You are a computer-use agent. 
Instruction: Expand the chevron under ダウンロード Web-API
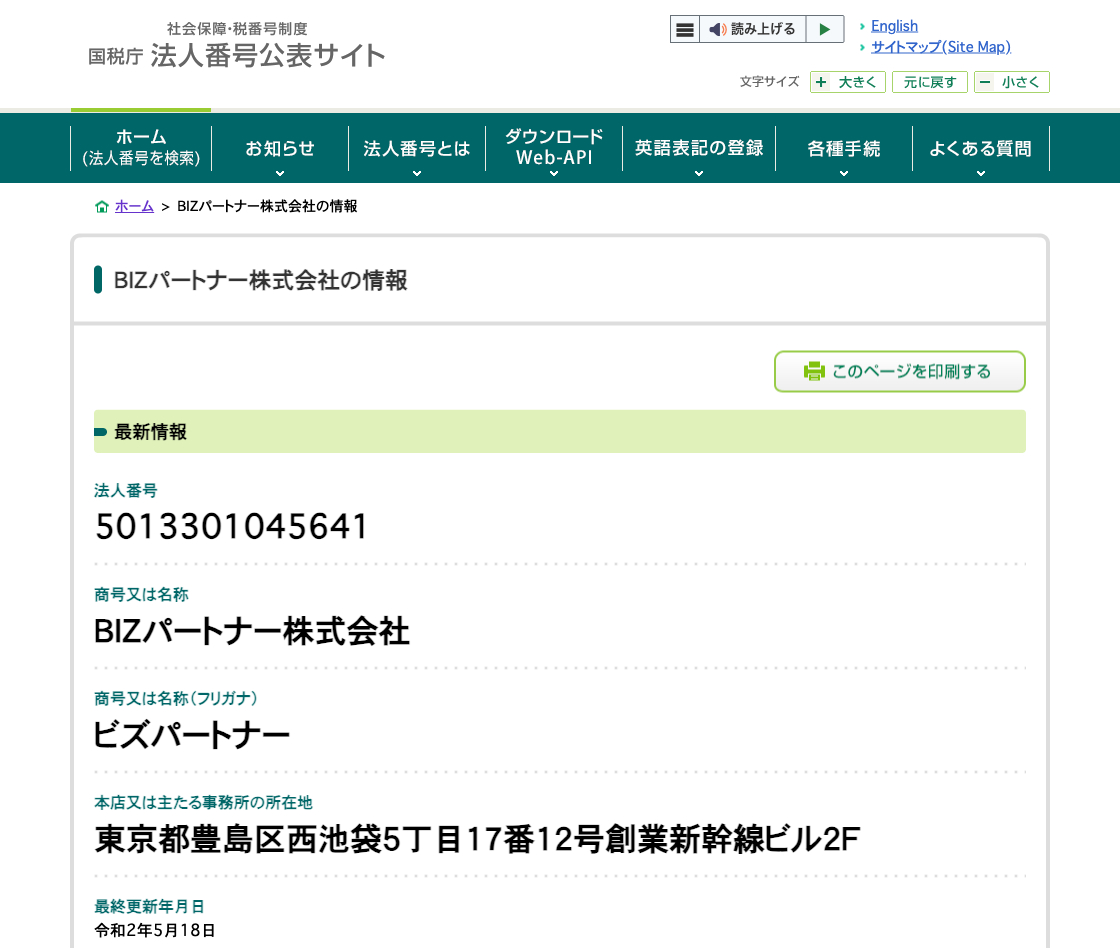[554, 174]
